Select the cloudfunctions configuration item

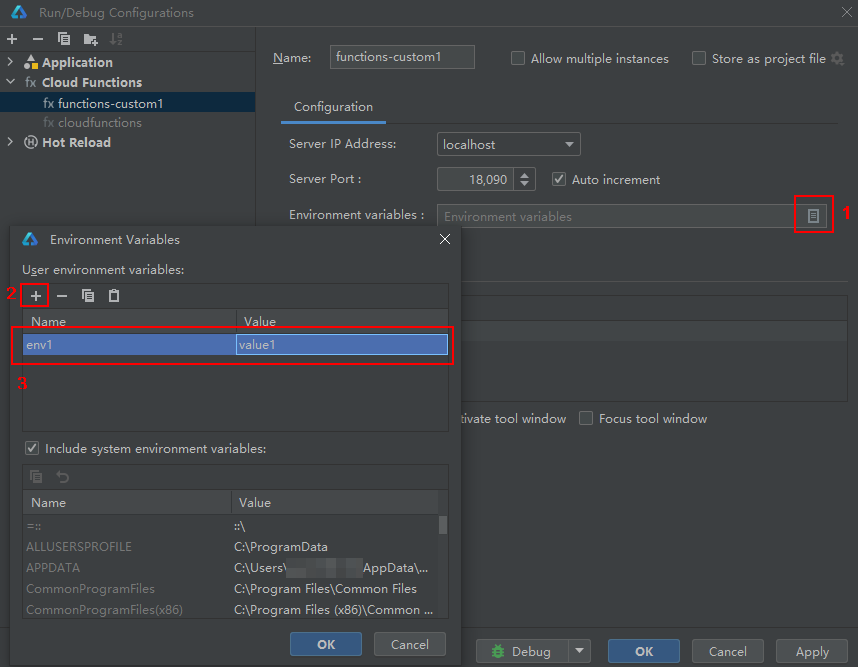point(99,123)
